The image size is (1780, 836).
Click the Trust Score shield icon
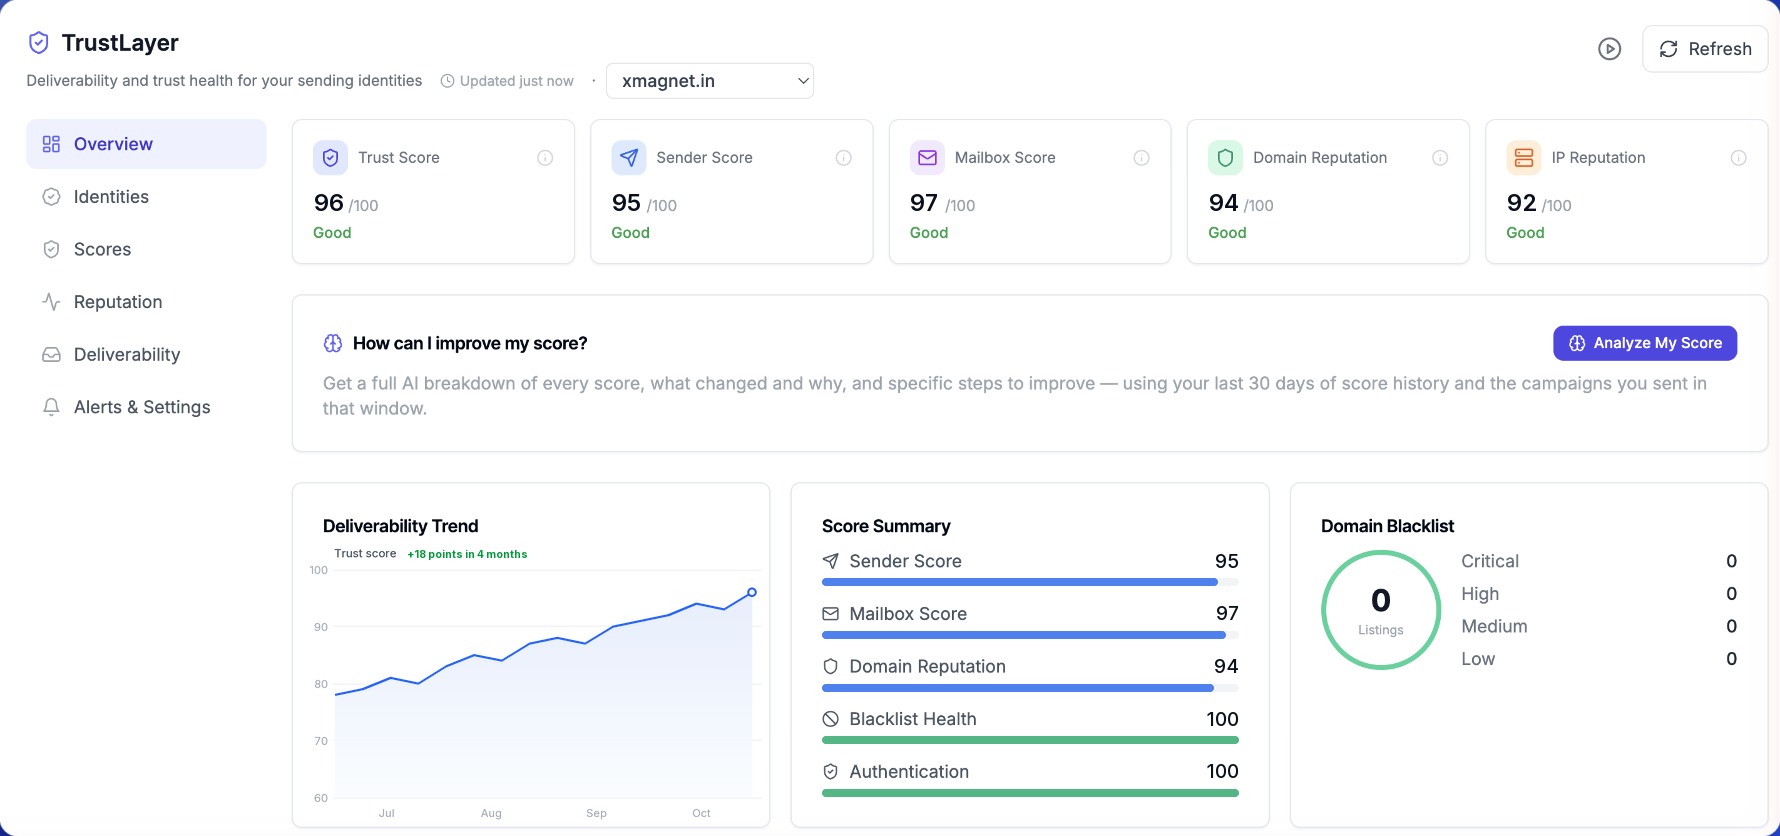pyautogui.click(x=331, y=158)
